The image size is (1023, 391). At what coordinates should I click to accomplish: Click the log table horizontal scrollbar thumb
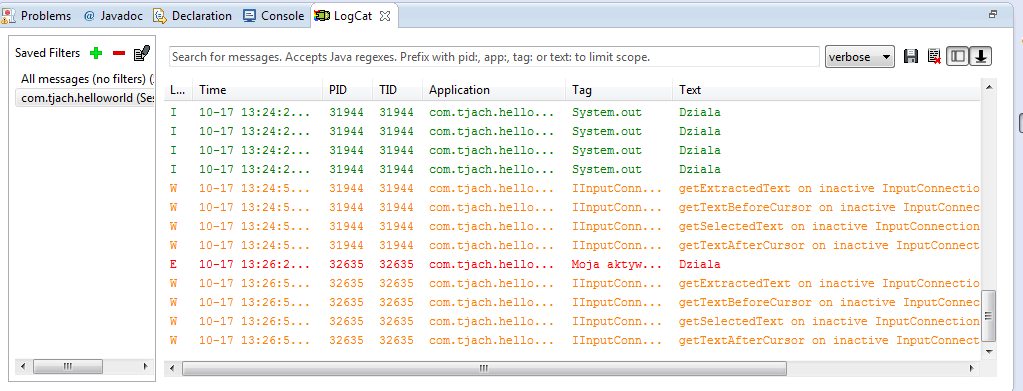tap(484, 368)
